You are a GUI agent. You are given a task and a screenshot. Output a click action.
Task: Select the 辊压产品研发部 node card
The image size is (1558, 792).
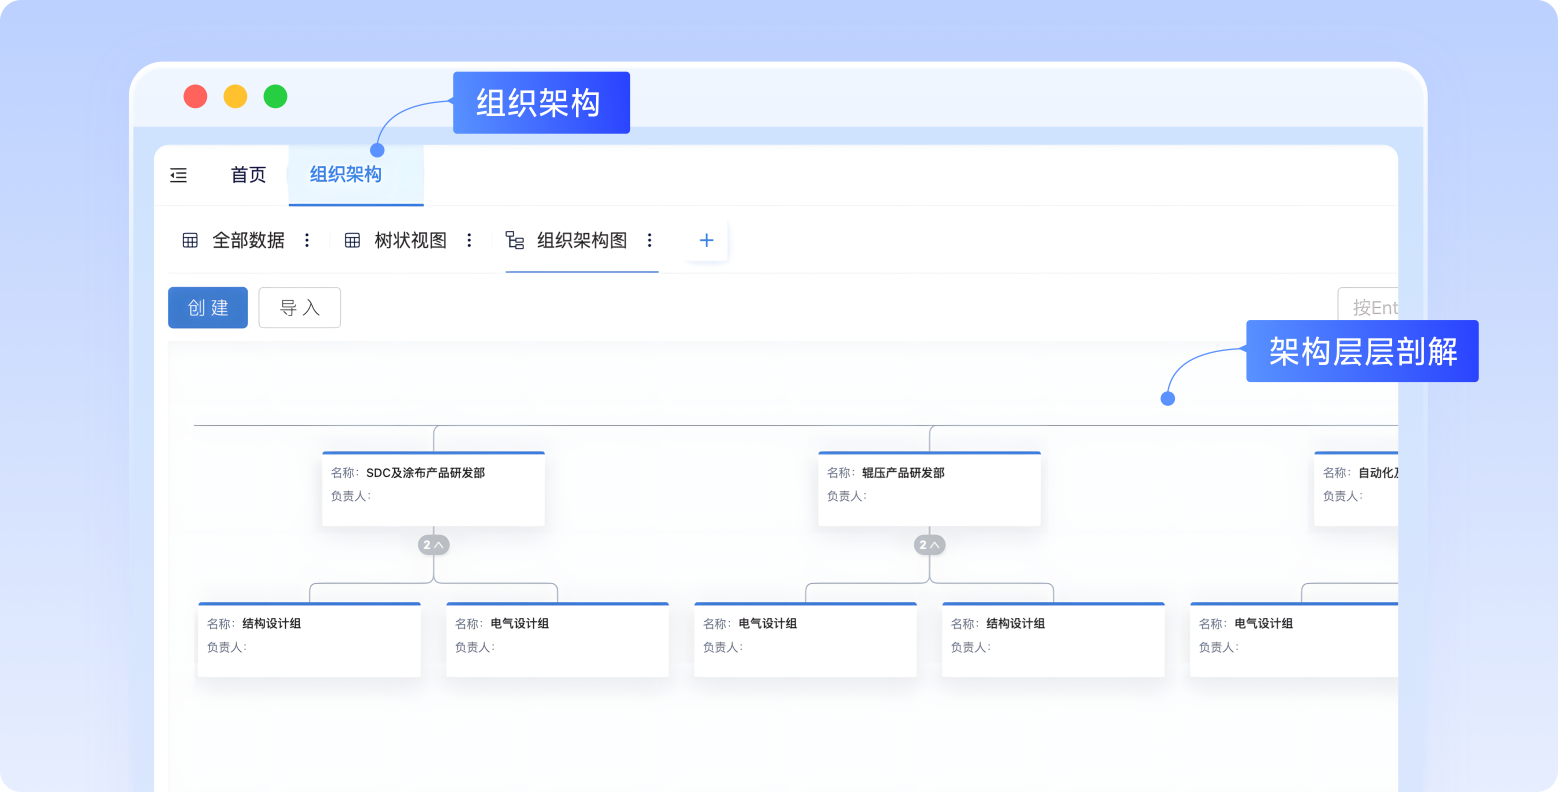click(x=929, y=489)
